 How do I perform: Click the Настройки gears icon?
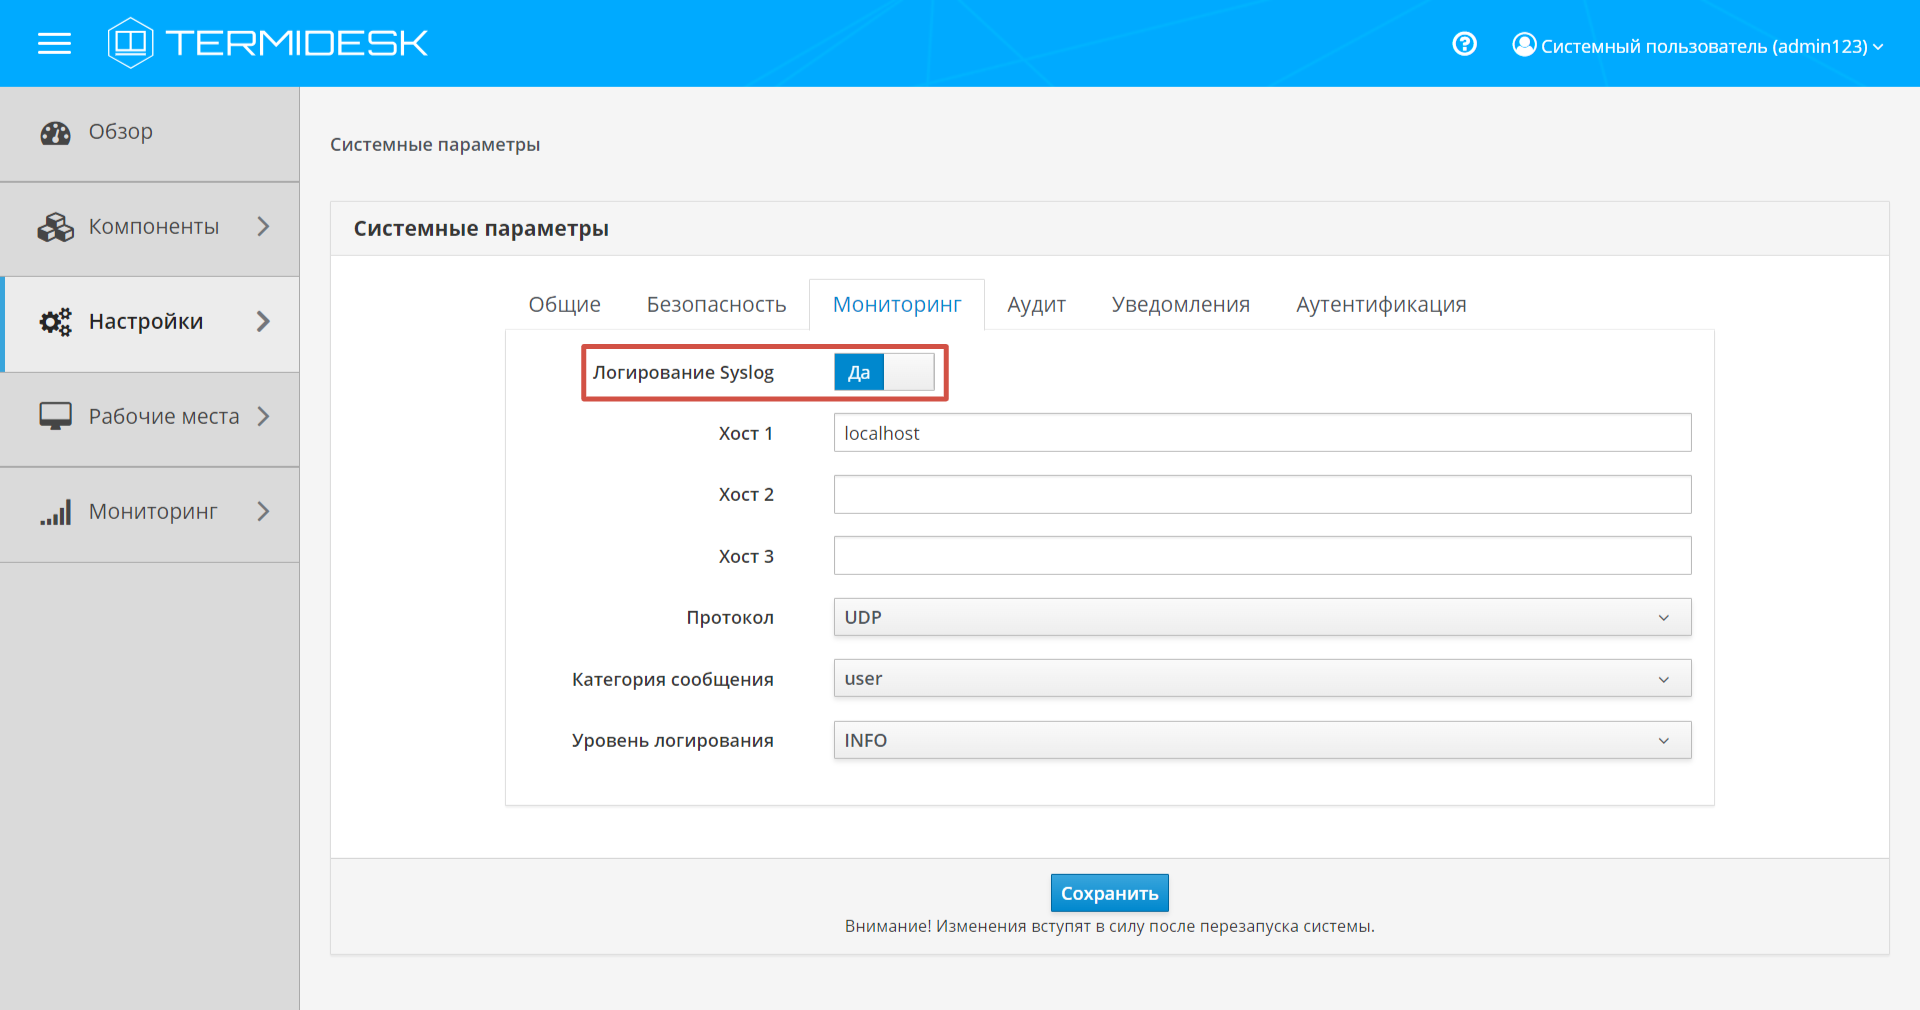pos(55,322)
